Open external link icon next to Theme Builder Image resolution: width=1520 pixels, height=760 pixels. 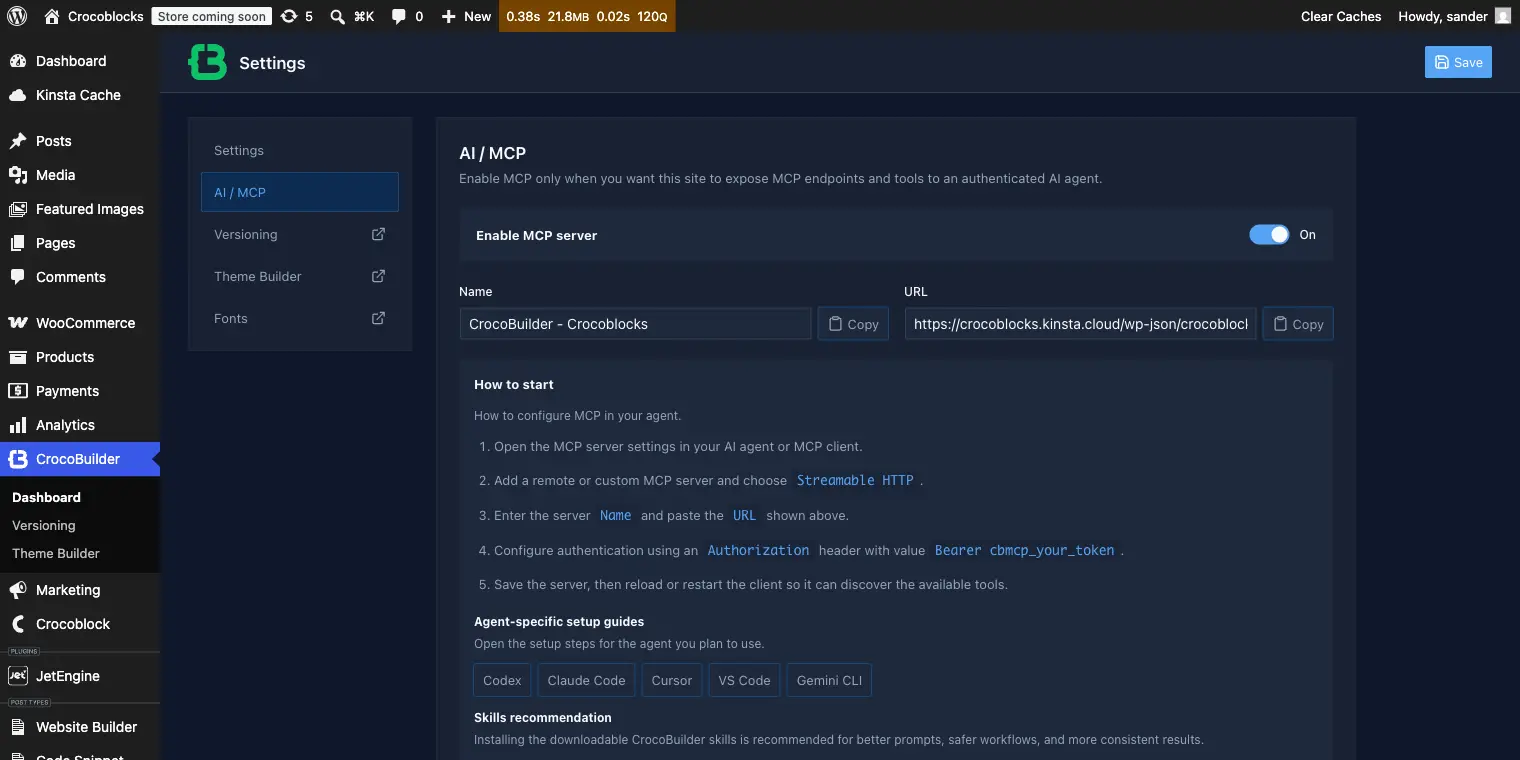[x=378, y=276]
